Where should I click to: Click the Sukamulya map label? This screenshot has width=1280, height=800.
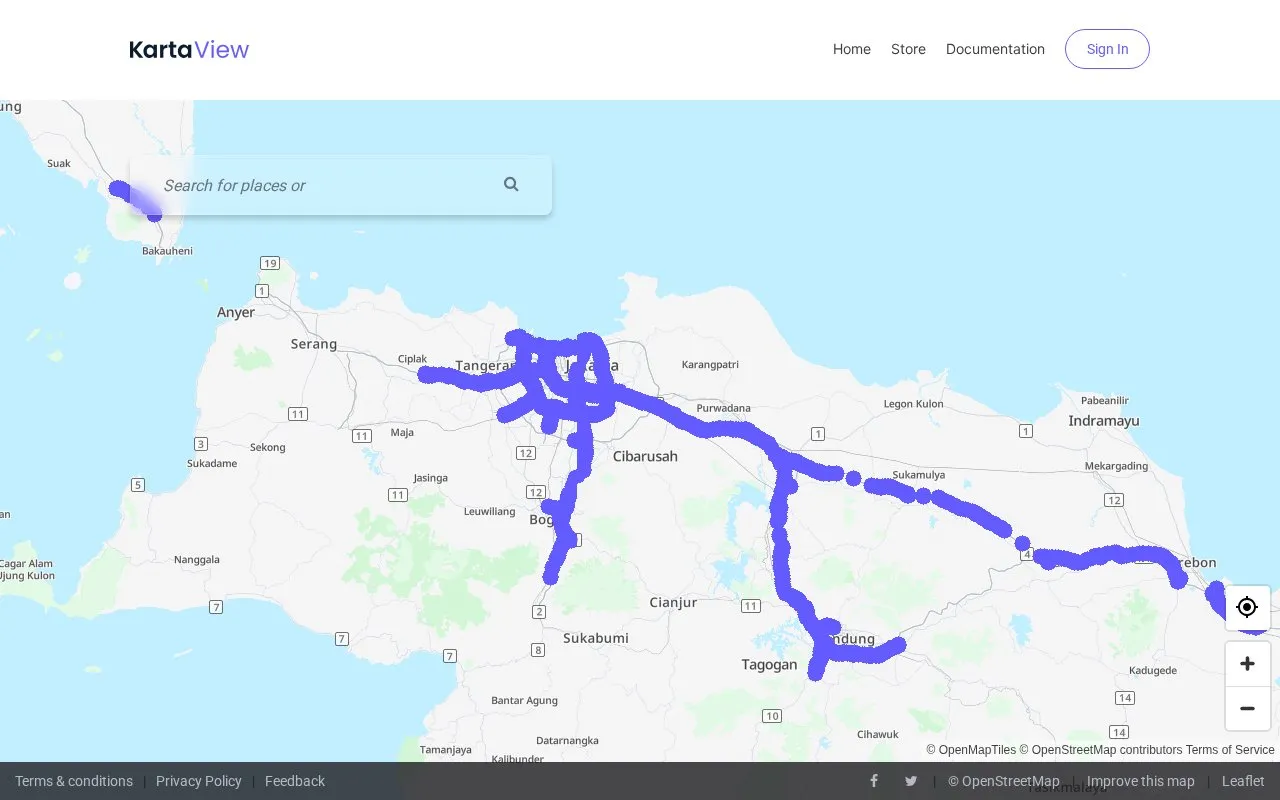click(x=919, y=475)
